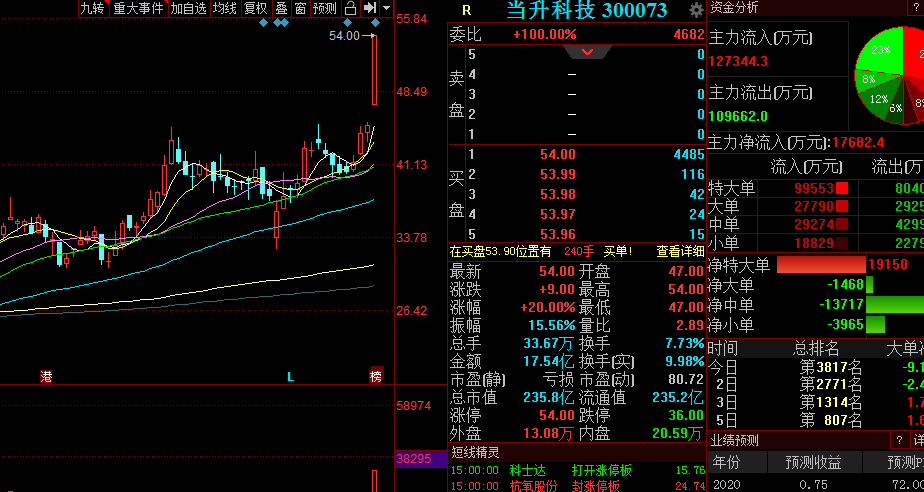Click the 榜 marker on chart bottom

click(376, 376)
